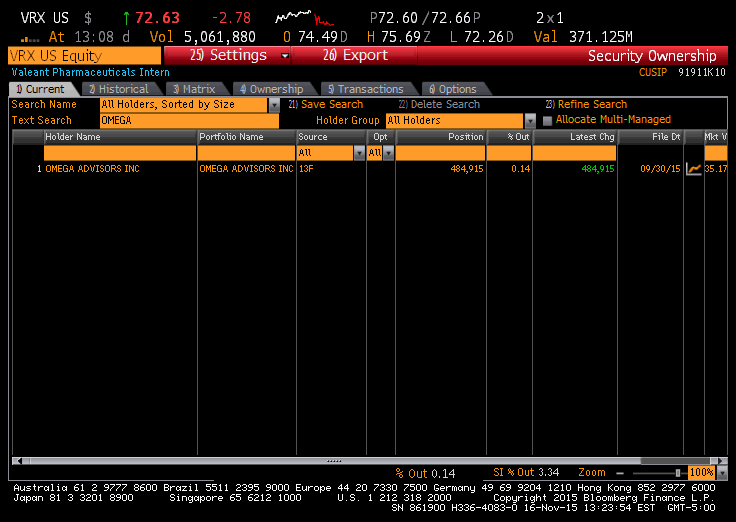Open Source filter dropdown
Viewport: 736px width, 522px height.
(x=359, y=153)
